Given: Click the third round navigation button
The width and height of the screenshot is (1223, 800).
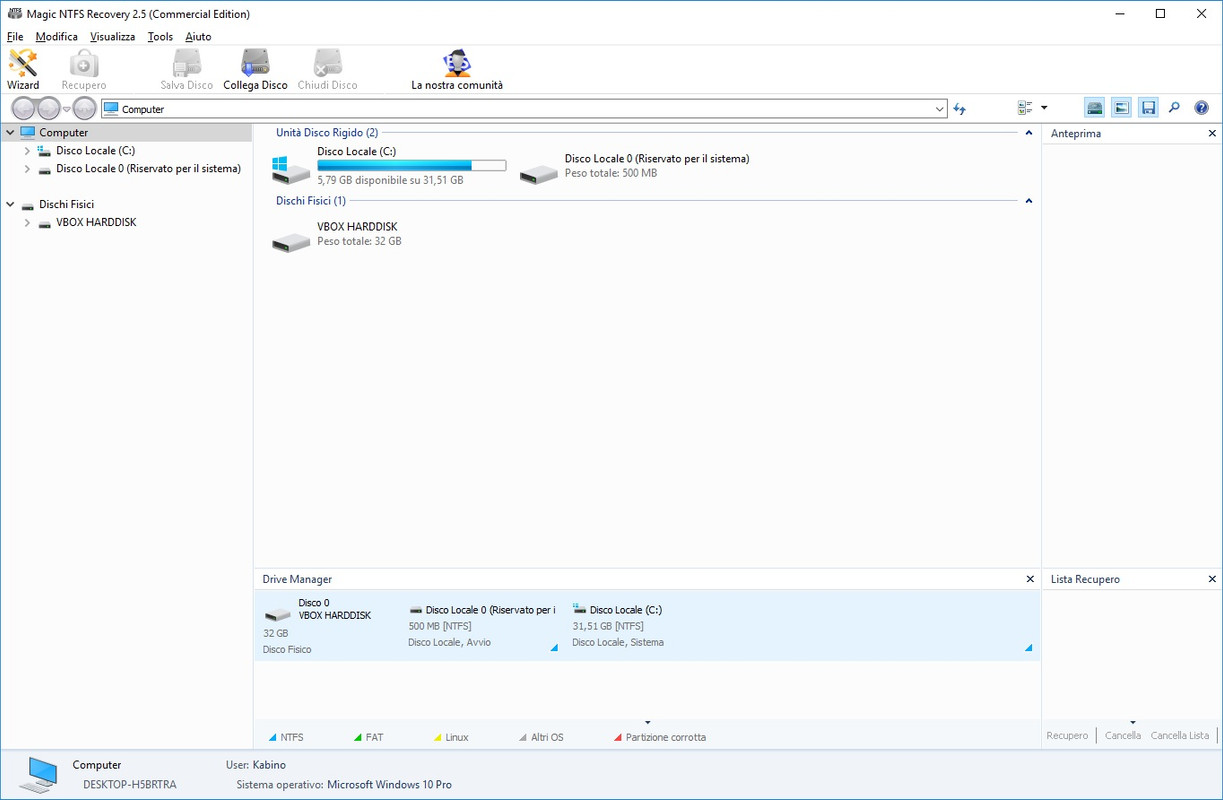Looking at the screenshot, I should point(85,109).
